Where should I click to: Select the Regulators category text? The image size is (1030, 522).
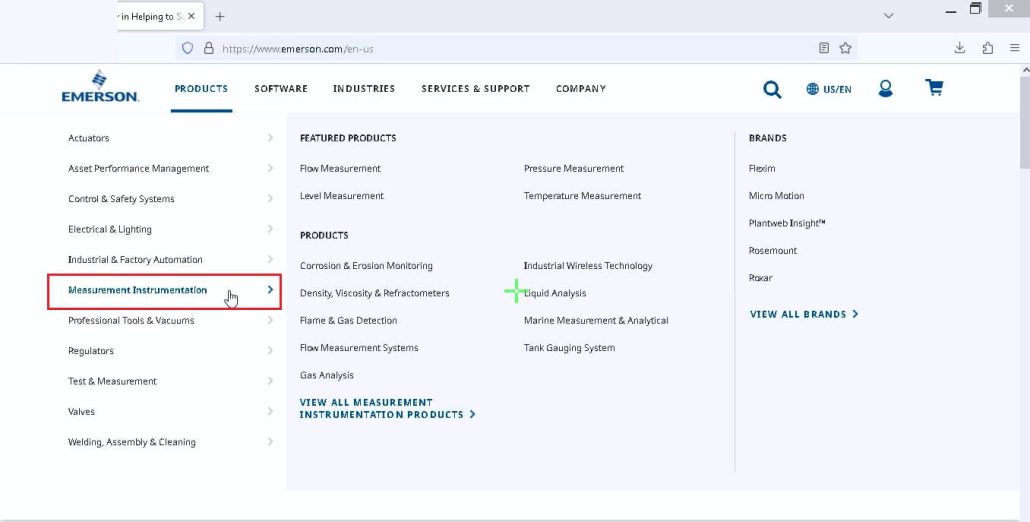click(91, 351)
